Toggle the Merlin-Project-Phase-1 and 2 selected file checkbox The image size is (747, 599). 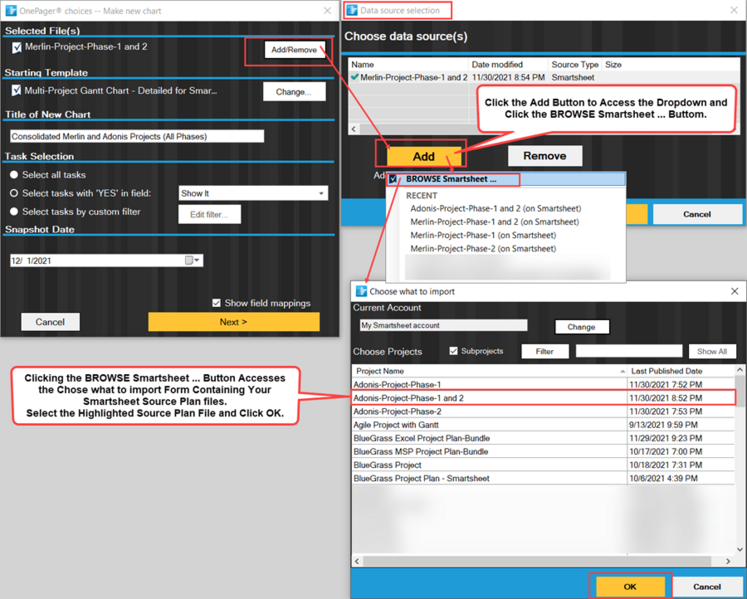pos(17,47)
